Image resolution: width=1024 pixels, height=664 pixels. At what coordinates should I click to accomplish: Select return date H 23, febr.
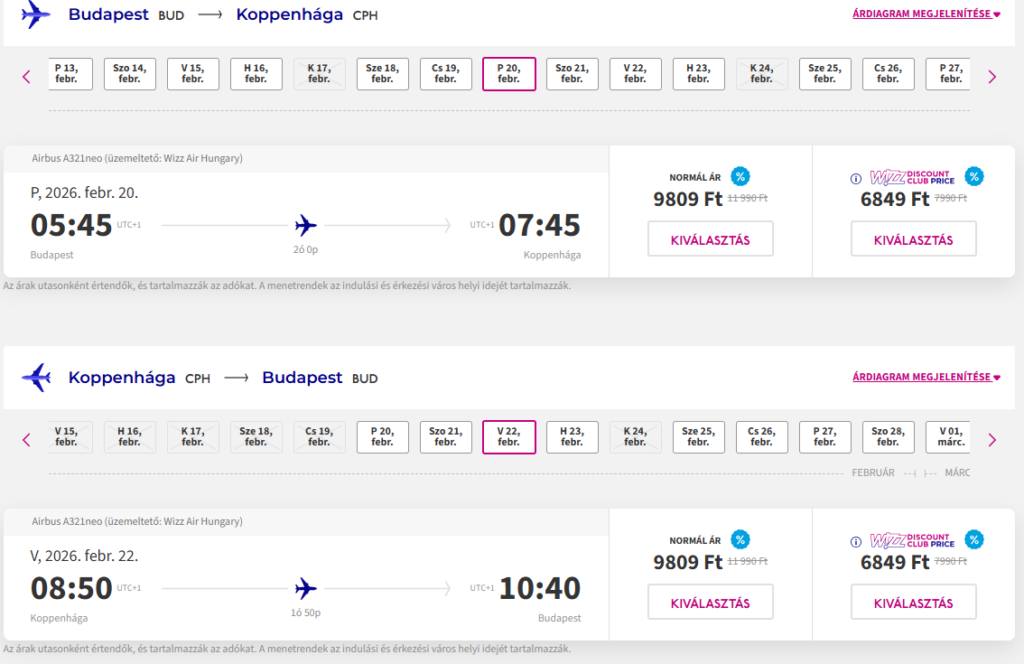pyautogui.click(x=572, y=437)
